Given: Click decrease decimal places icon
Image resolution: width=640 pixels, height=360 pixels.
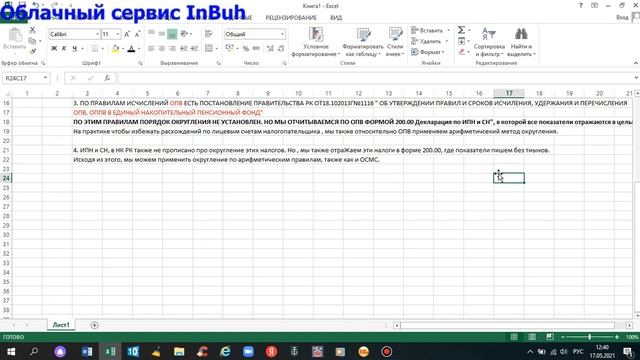Looking at the screenshot, I should (281, 49).
